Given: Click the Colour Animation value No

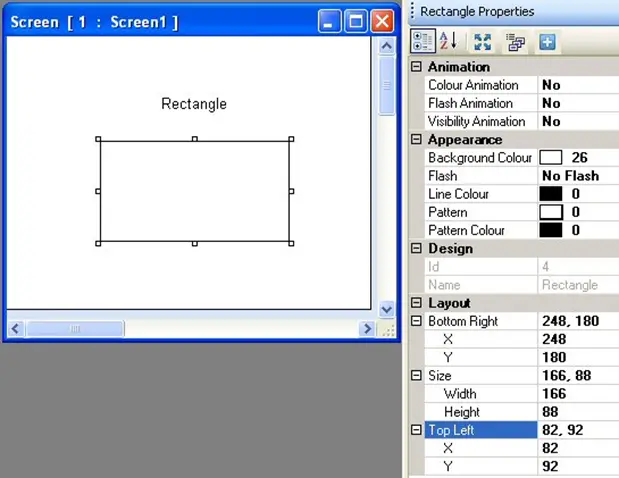Looking at the screenshot, I should point(551,85).
